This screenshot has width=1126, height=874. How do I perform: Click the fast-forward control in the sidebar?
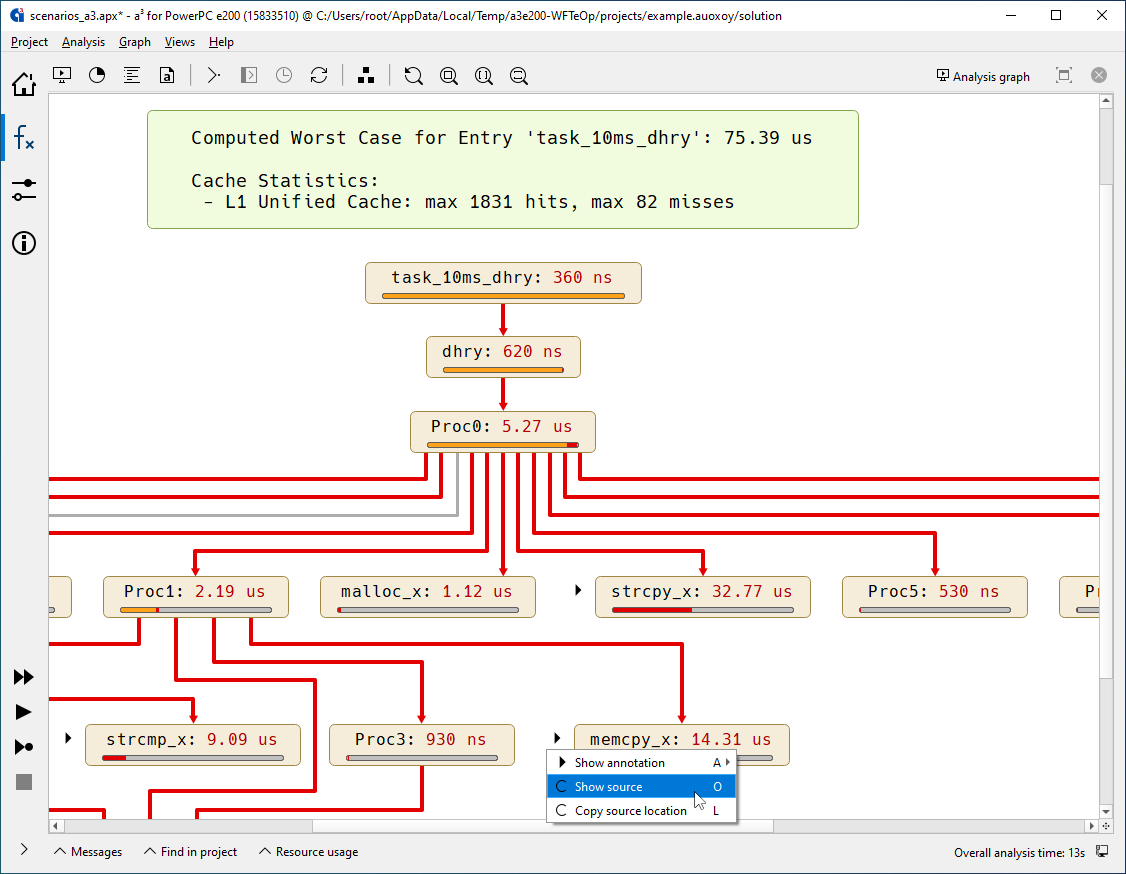23,677
